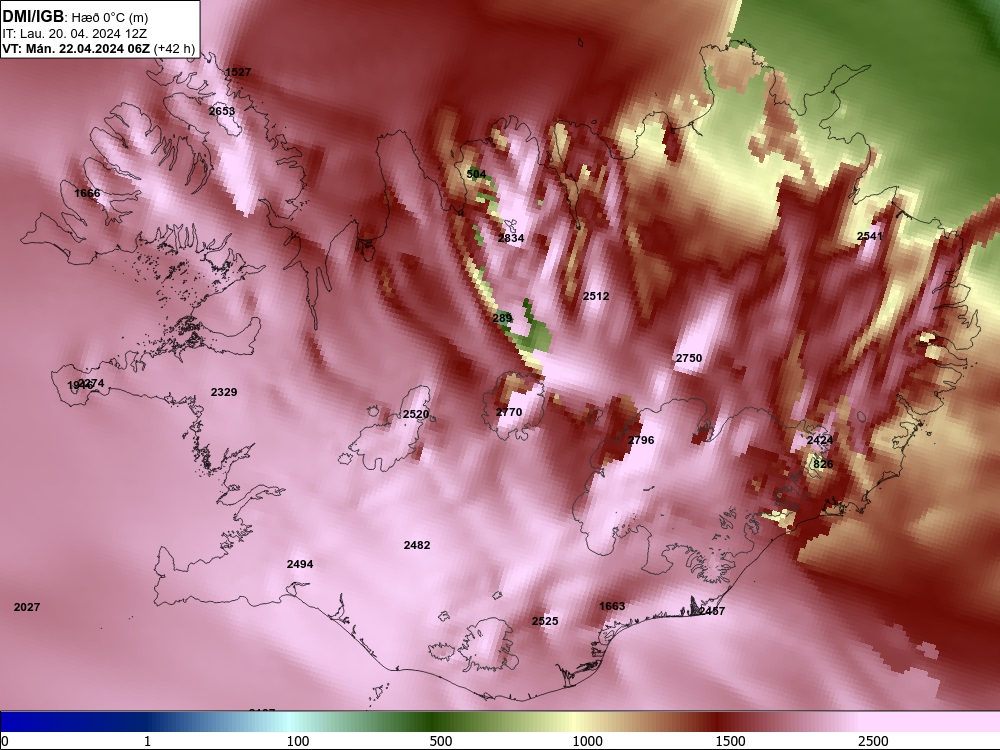The height and width of the screenshot is (750, 1000).
Task: Click the 2512 value label on the map
Action: tap(596, 296)
